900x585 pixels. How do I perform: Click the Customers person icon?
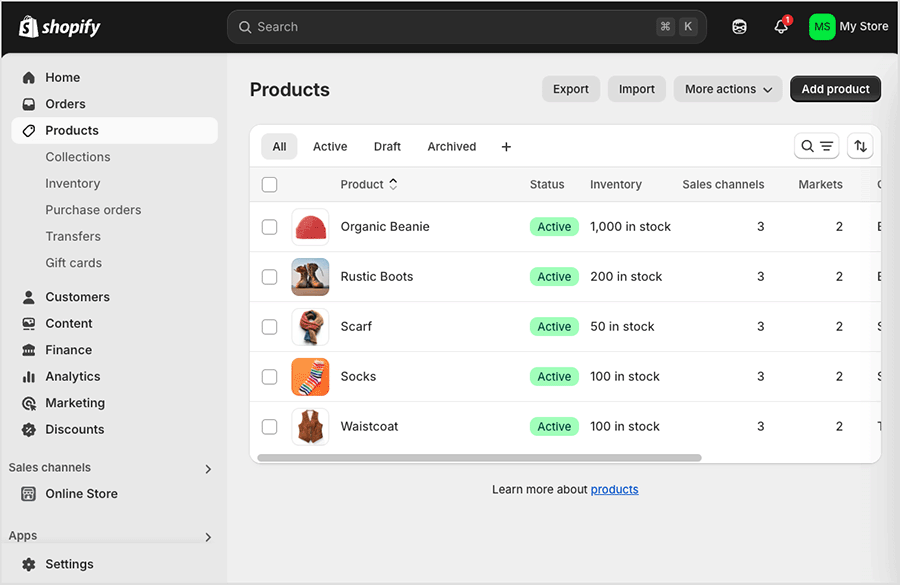[29, 297]
